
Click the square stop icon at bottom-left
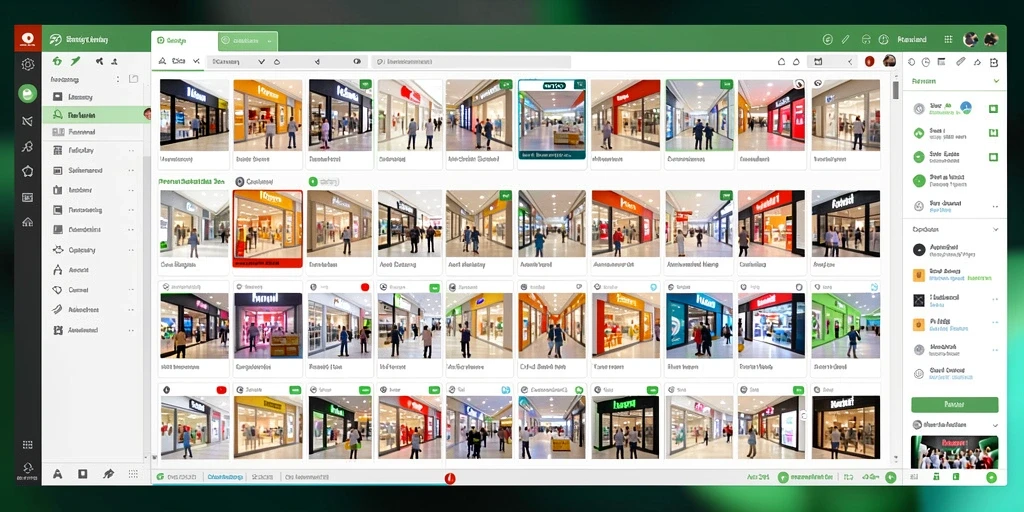tap(83, 474)
